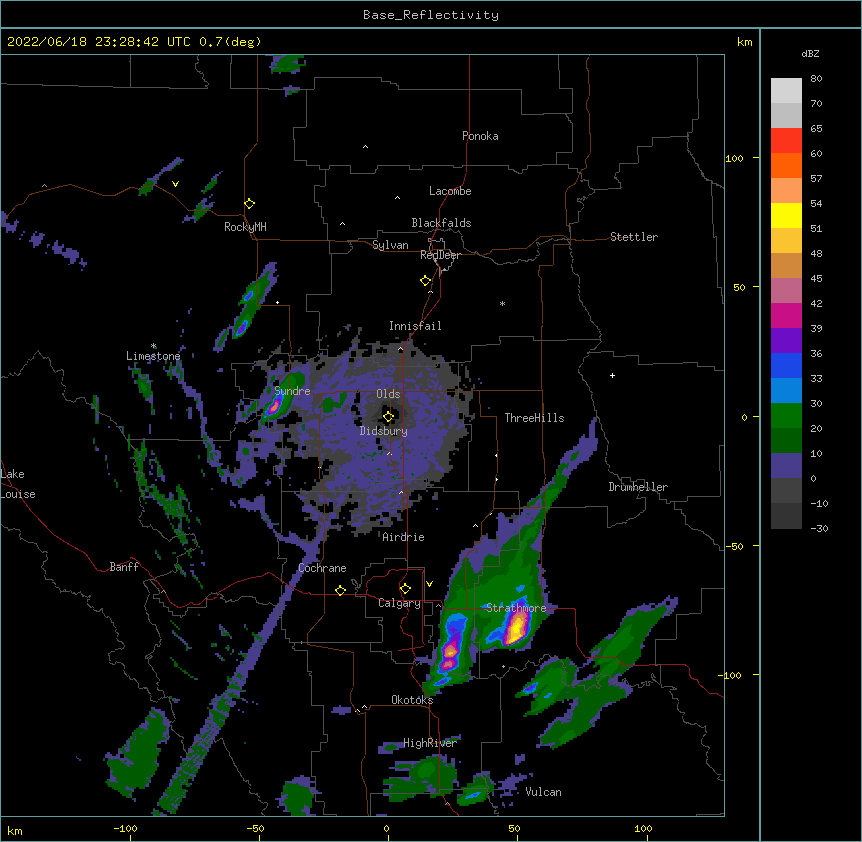
Task: Click the Strathmore label
Action: [516, 608]
